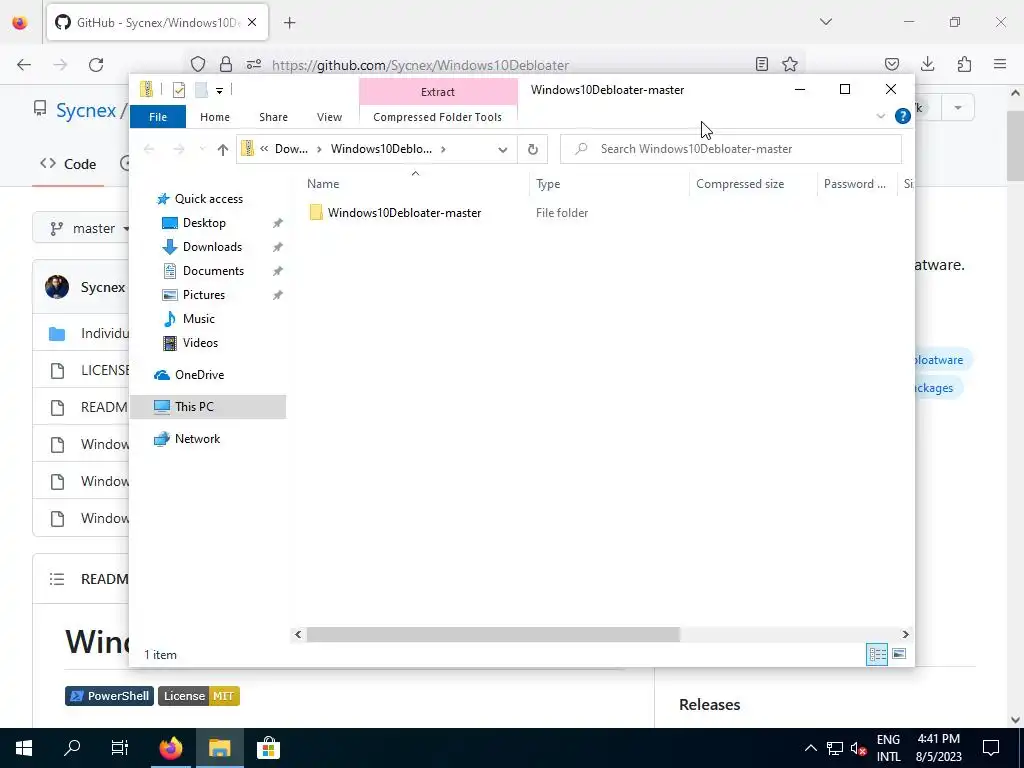Select the View ribbon tab
The image size is (1024, 768).
(x=329, y=117)
